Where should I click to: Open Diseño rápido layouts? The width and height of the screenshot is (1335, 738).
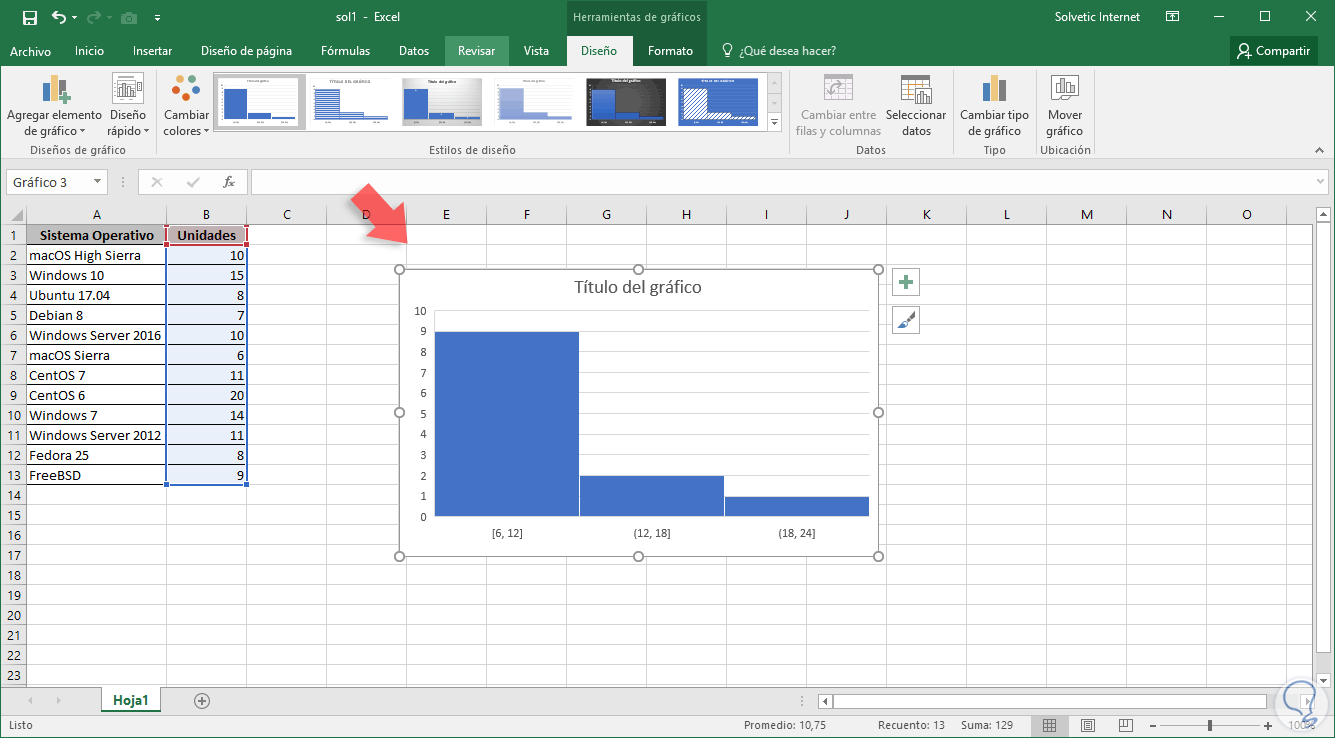point(128,107)
